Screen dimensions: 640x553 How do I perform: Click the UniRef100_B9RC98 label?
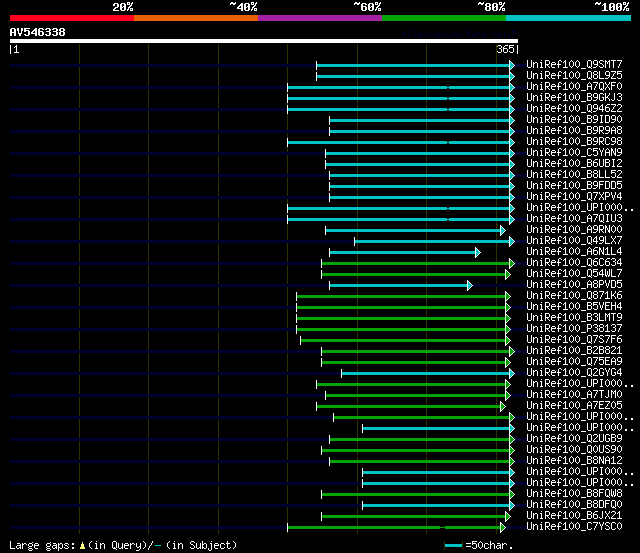(x=574, y=142)
